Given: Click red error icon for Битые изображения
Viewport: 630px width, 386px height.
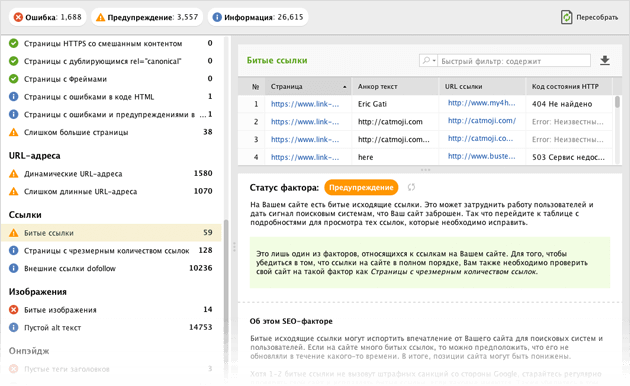Looking at the screenshot, I should (x=14, y=310).
